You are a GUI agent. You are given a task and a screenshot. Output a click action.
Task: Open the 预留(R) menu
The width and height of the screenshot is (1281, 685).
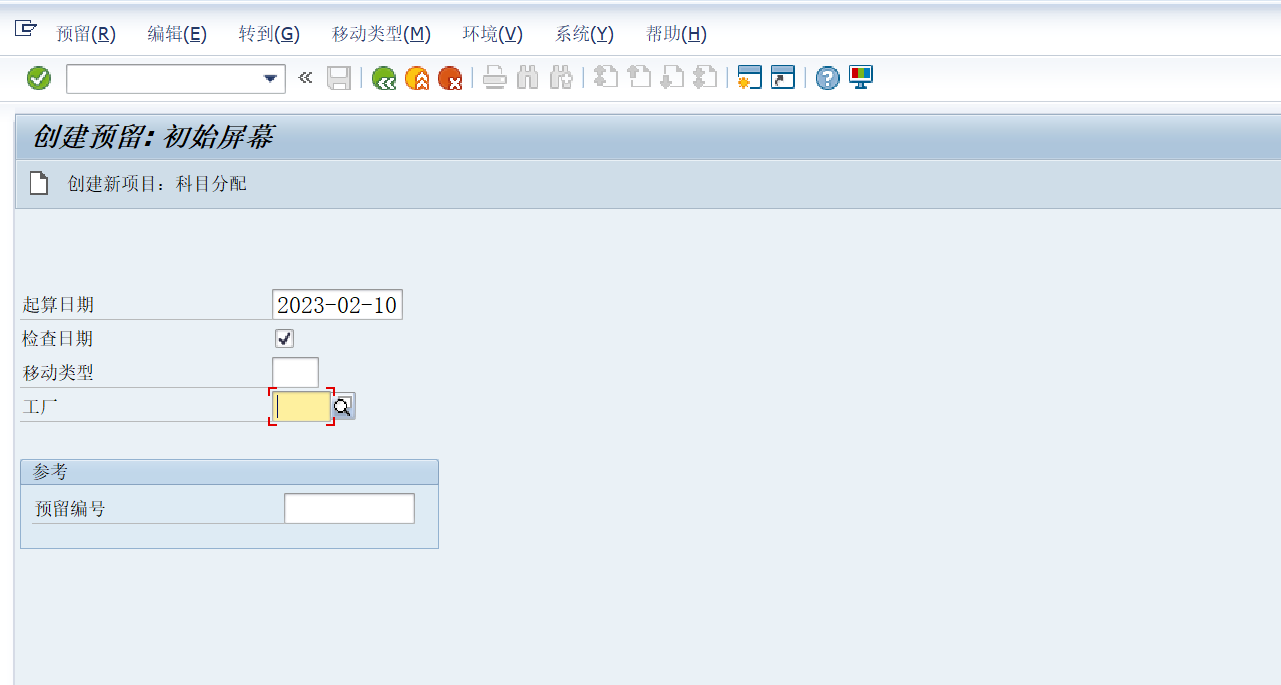coord(86,34)
